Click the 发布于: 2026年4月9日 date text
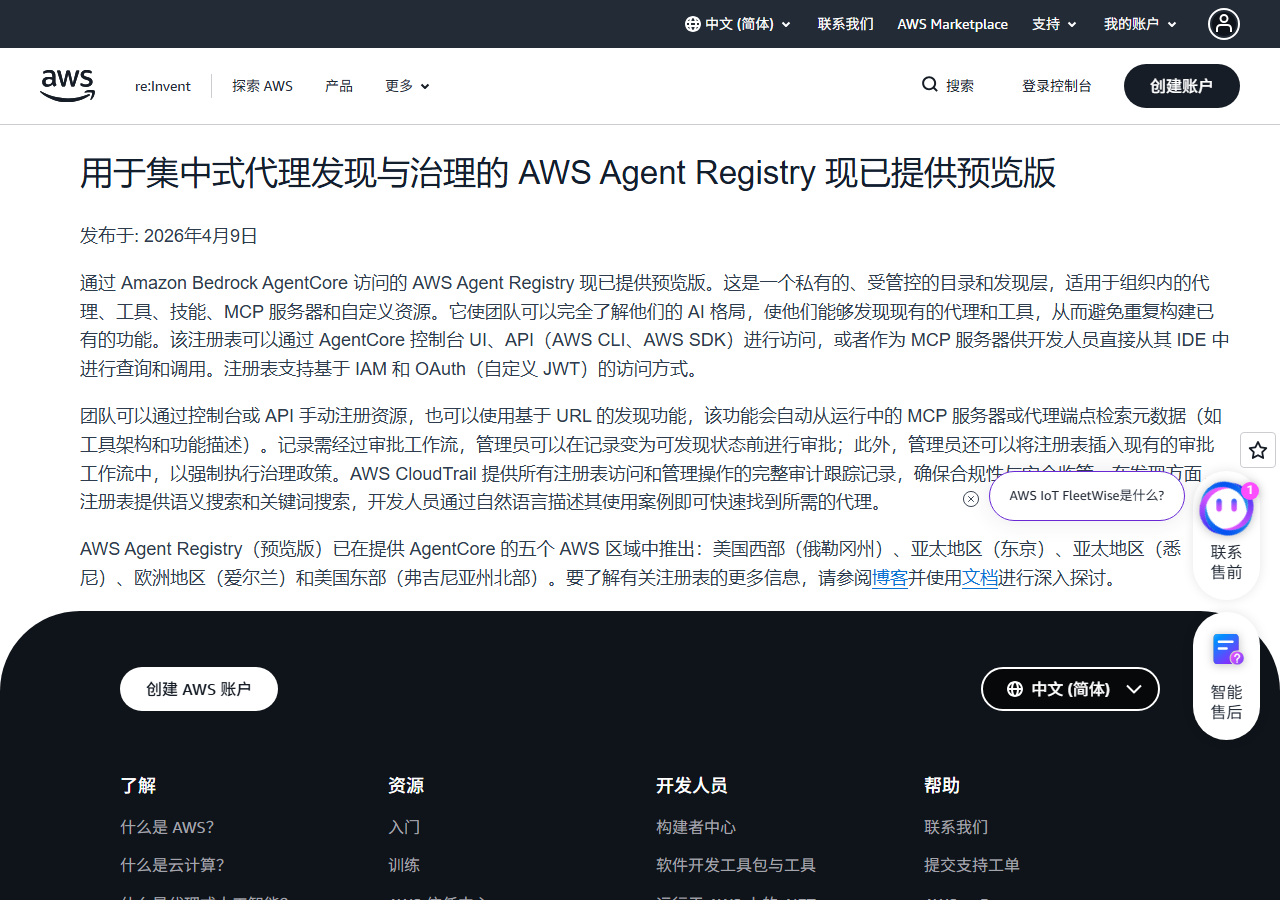The width and height of the screenshot is (1280, 900). (x=169, y=236)
